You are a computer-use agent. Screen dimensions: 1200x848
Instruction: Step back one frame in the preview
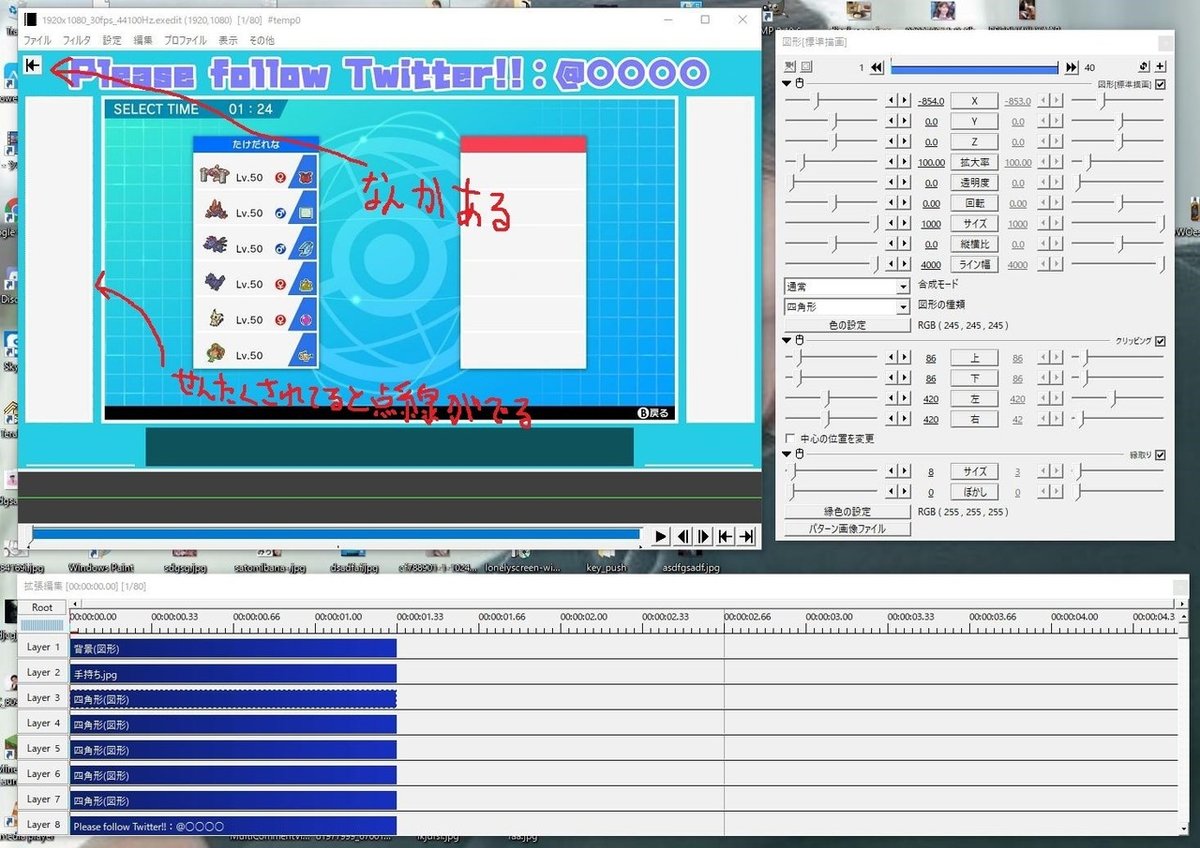tap(683, 537)
